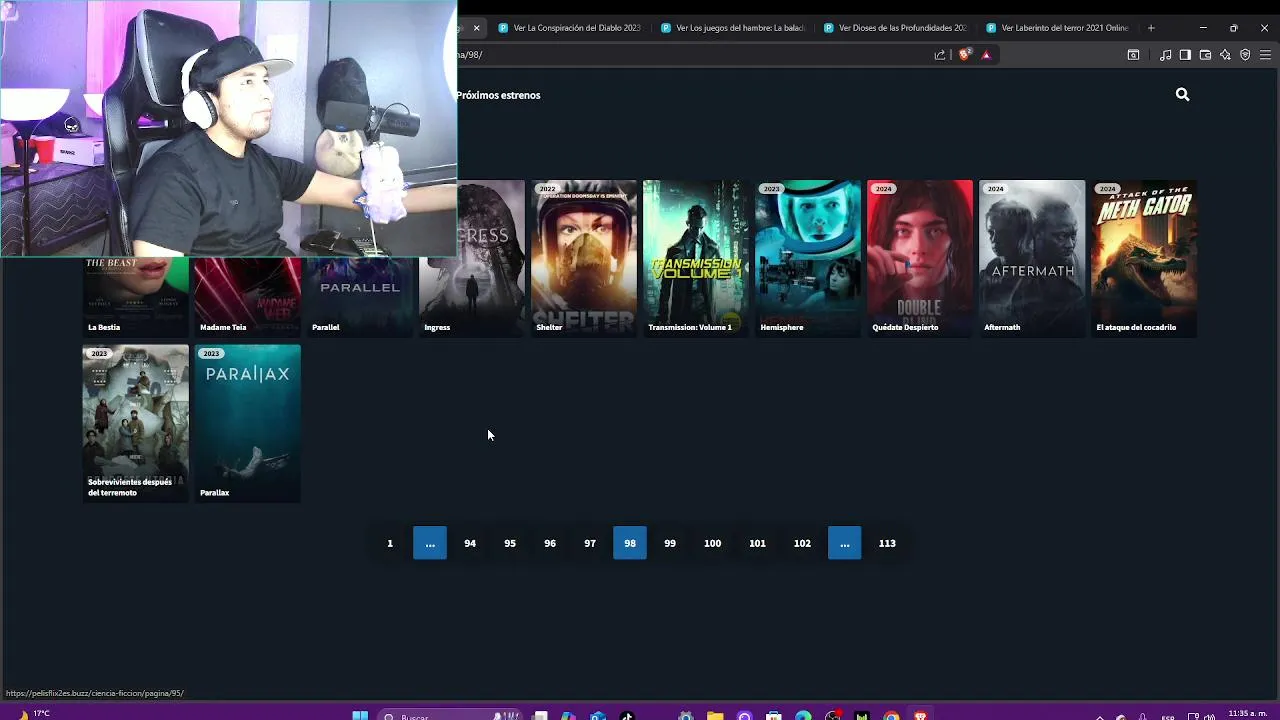
Task: Click the 2024 year badge on Aftermath
Action: [x=995, y=189]
